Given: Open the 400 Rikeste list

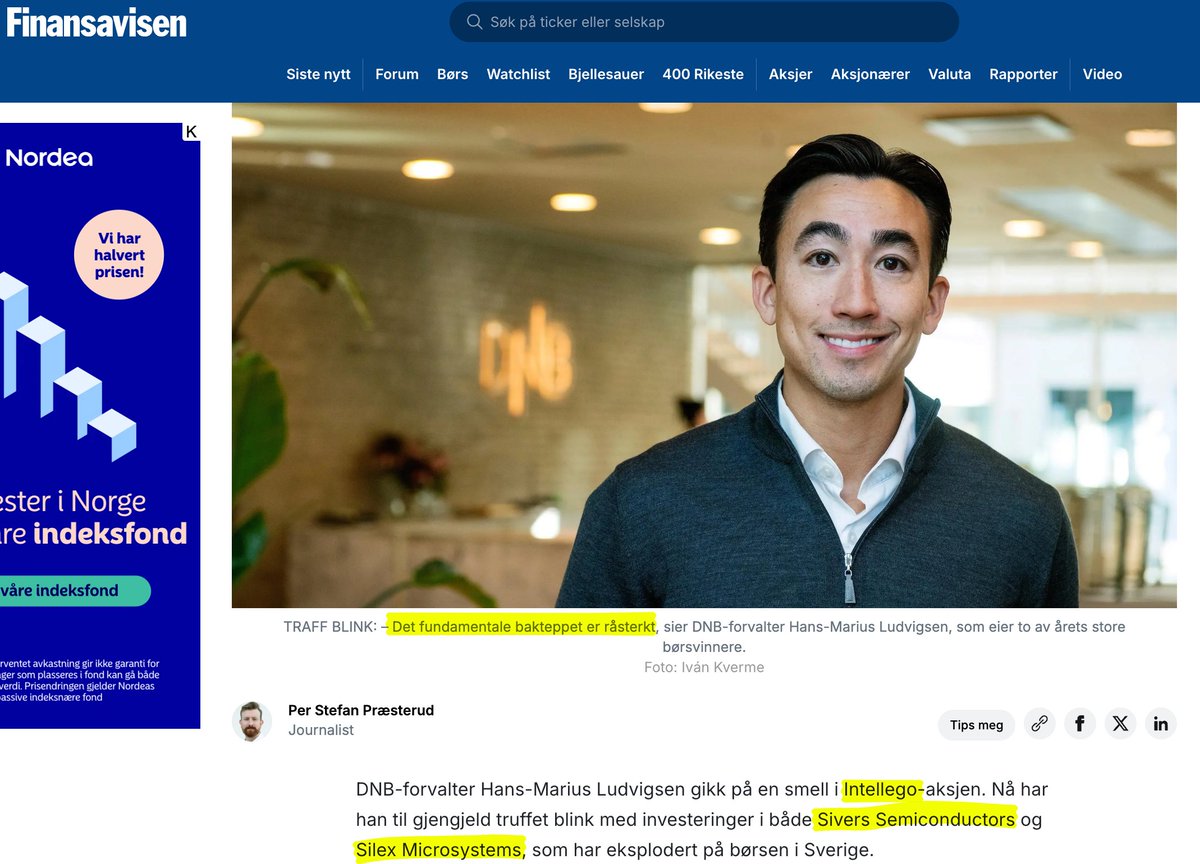Looking at the screenshot, I should click(x=703, y=74).
